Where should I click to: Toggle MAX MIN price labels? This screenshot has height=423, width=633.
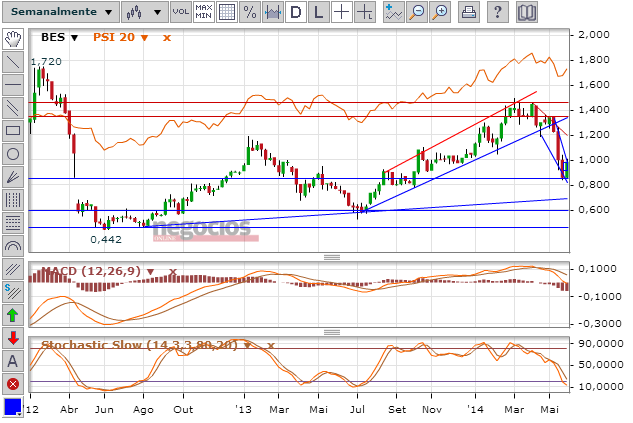203,12
